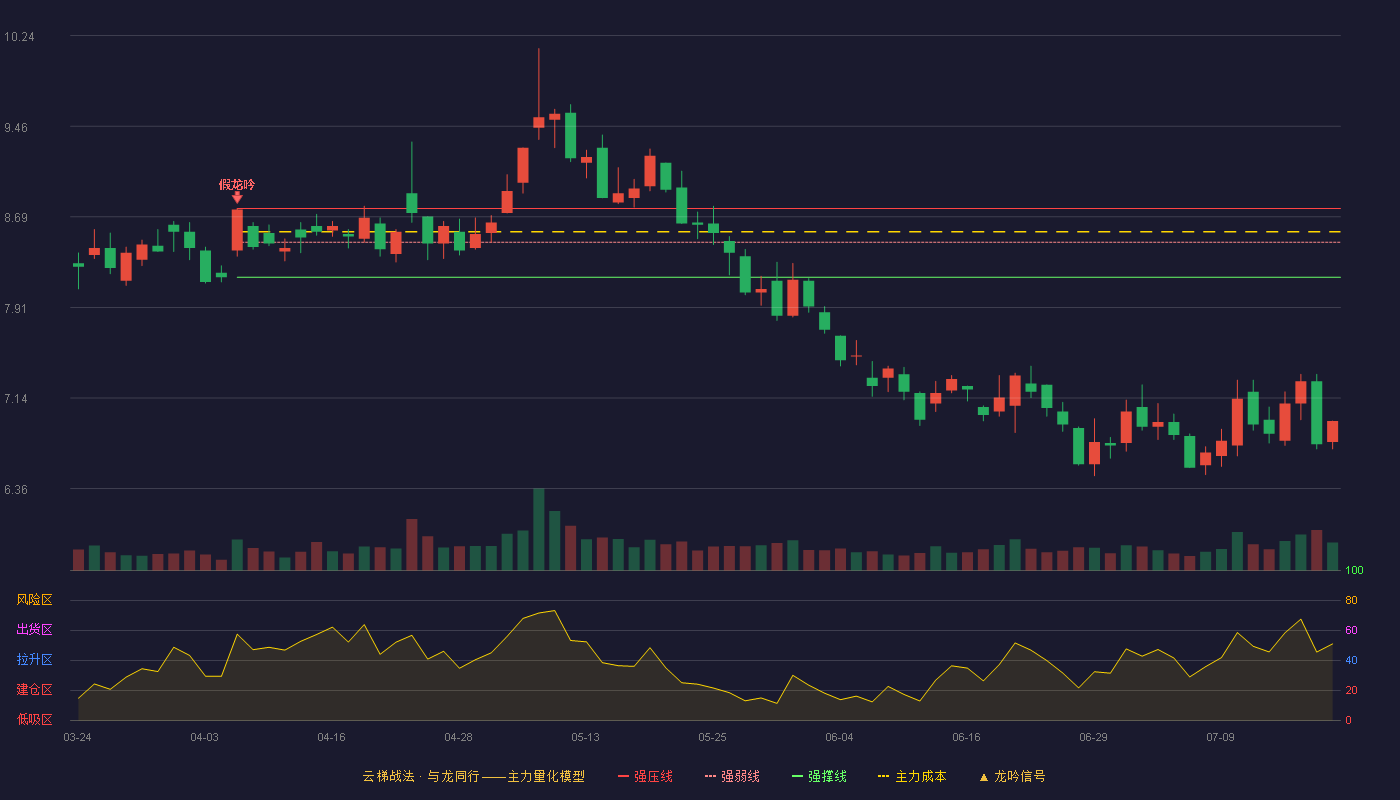Click the 06-04 date label
The image size is (1400, 800).
pyautogui.click(x=839, y=737)
